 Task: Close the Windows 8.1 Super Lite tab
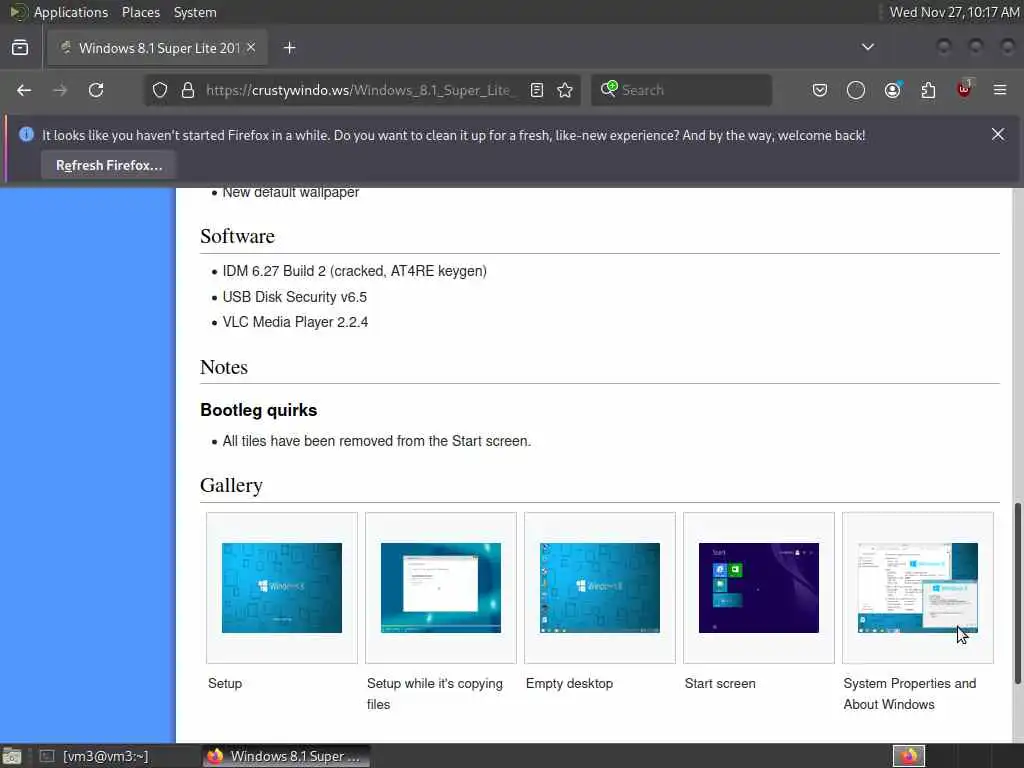(x=251, y=47)
